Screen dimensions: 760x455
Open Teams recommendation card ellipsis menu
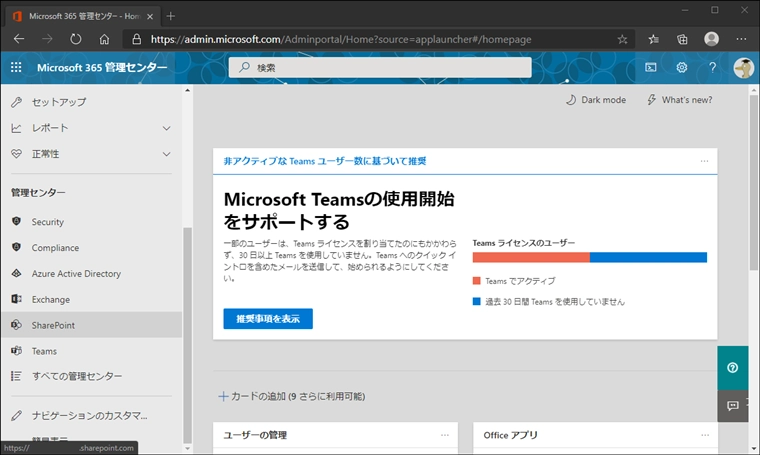point(704,161)
